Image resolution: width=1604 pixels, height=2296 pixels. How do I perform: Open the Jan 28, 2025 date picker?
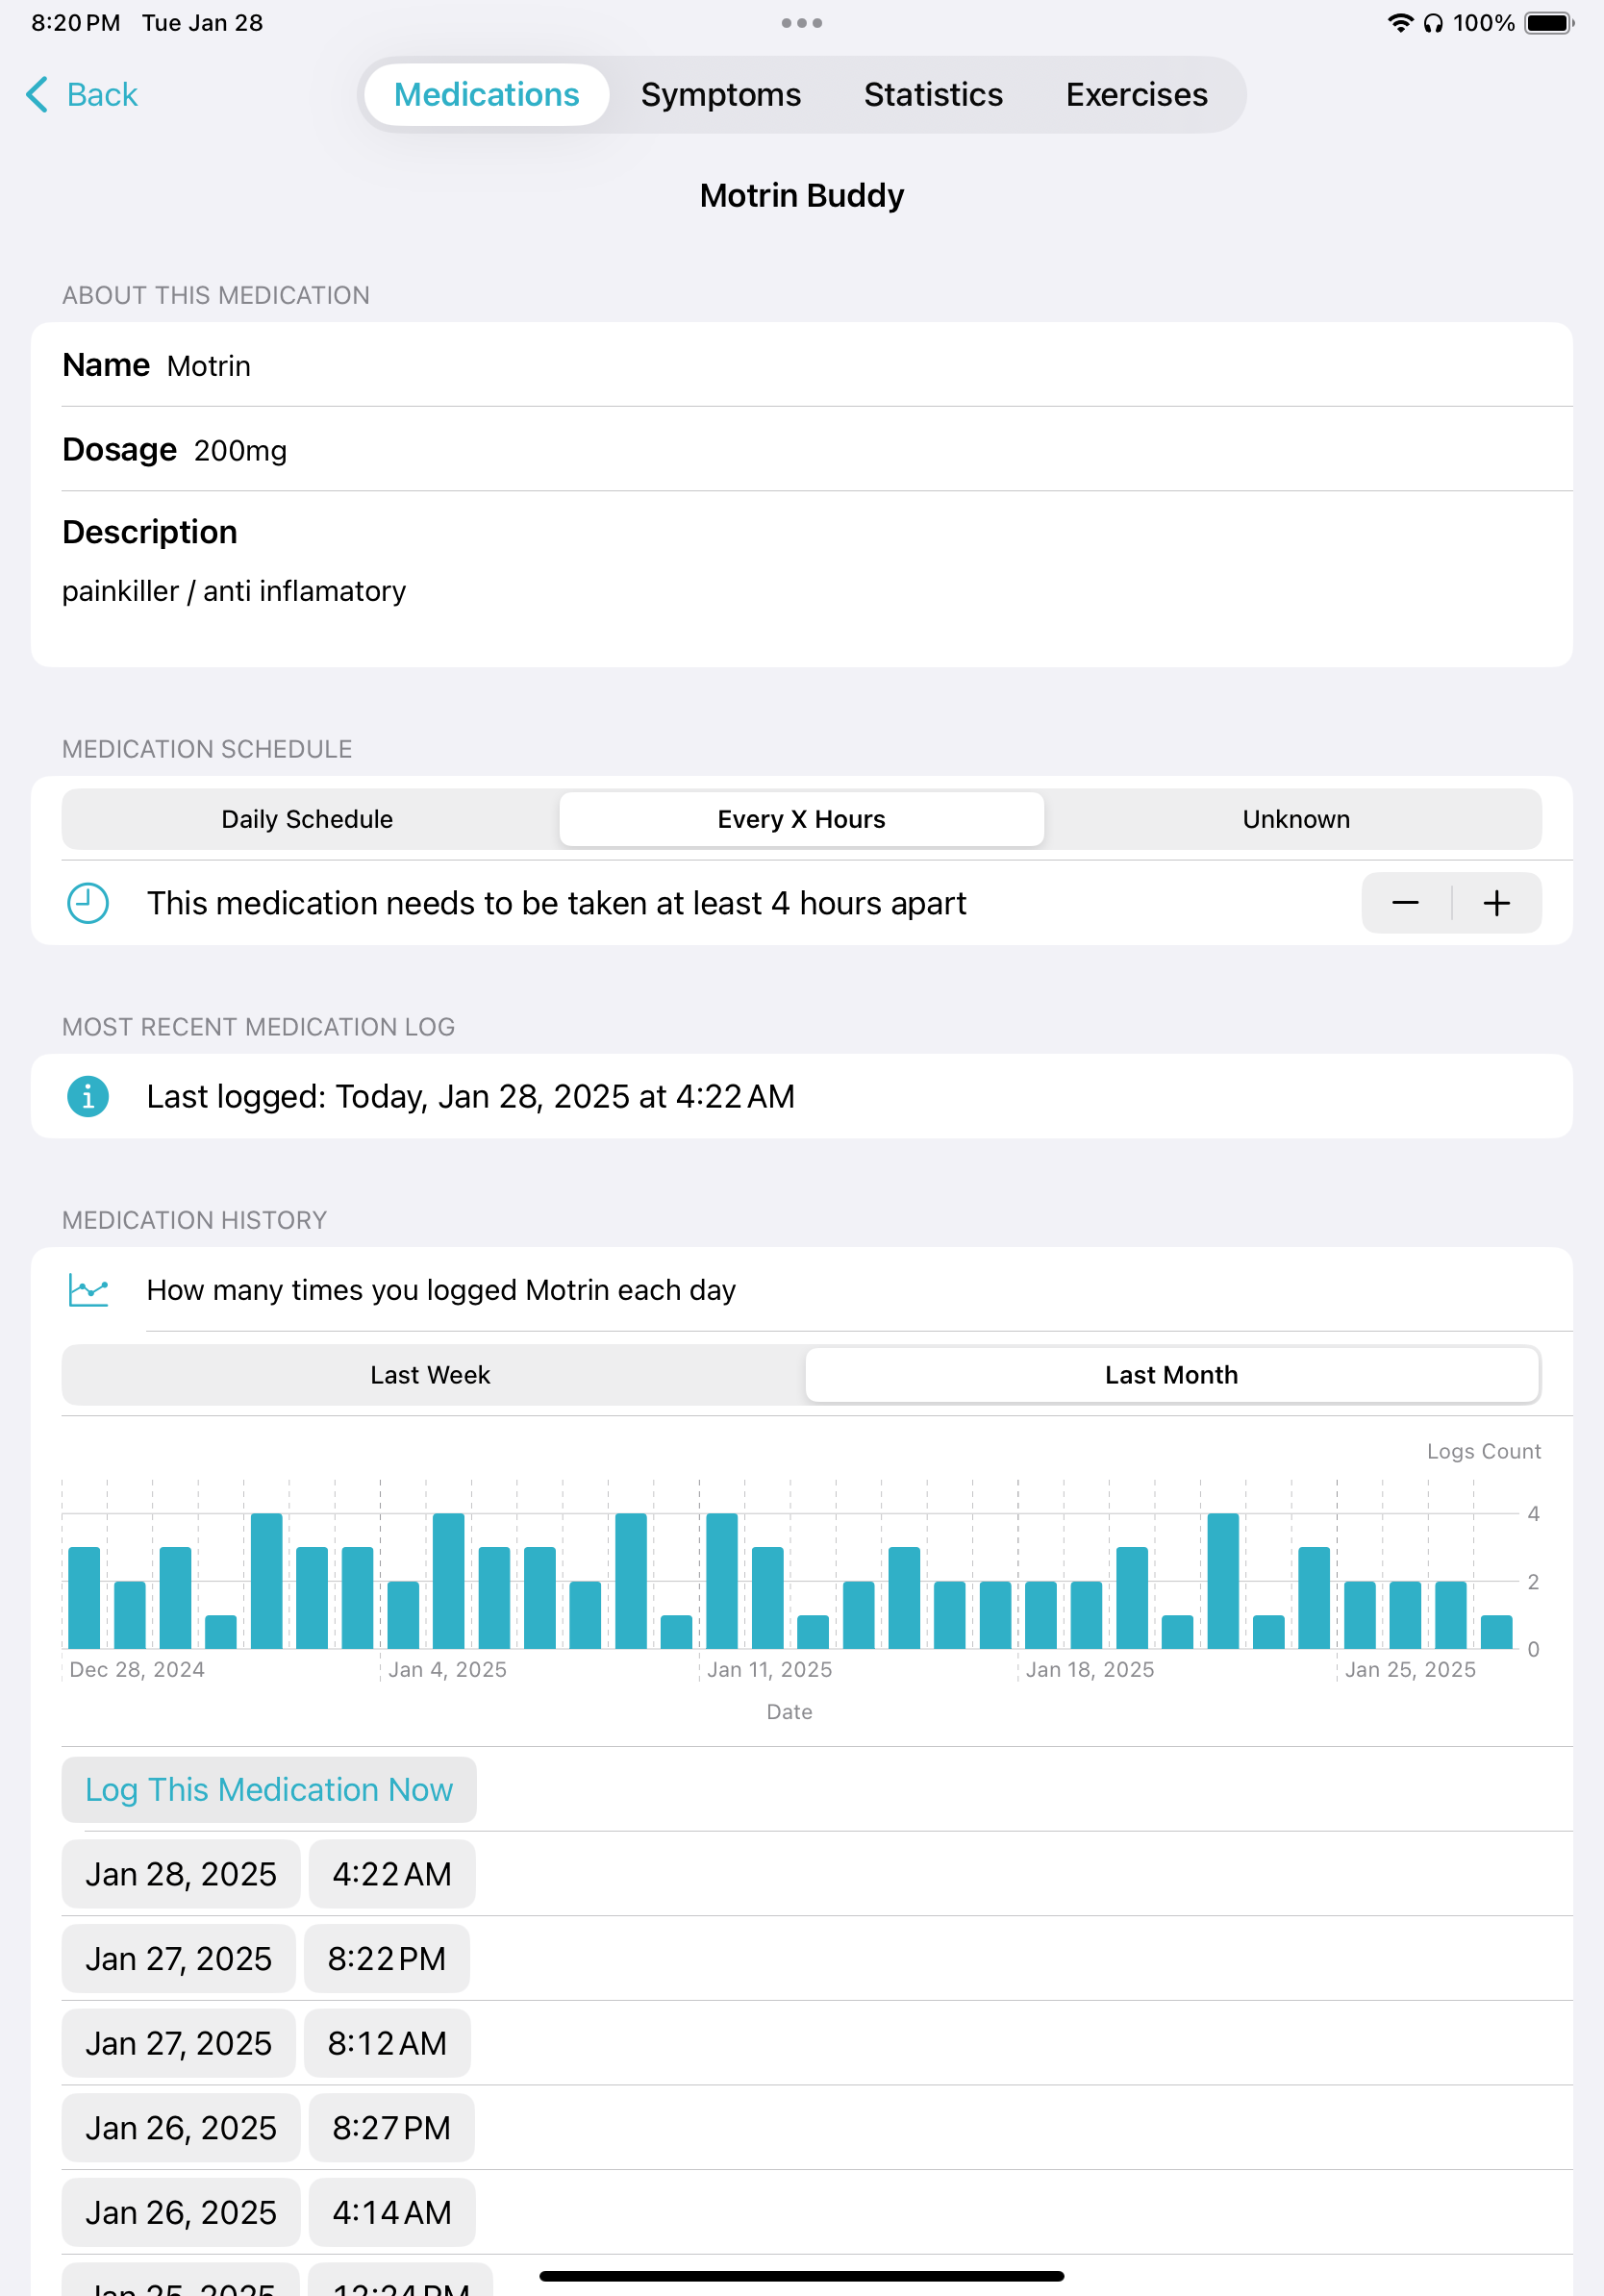click(181, 1873)
